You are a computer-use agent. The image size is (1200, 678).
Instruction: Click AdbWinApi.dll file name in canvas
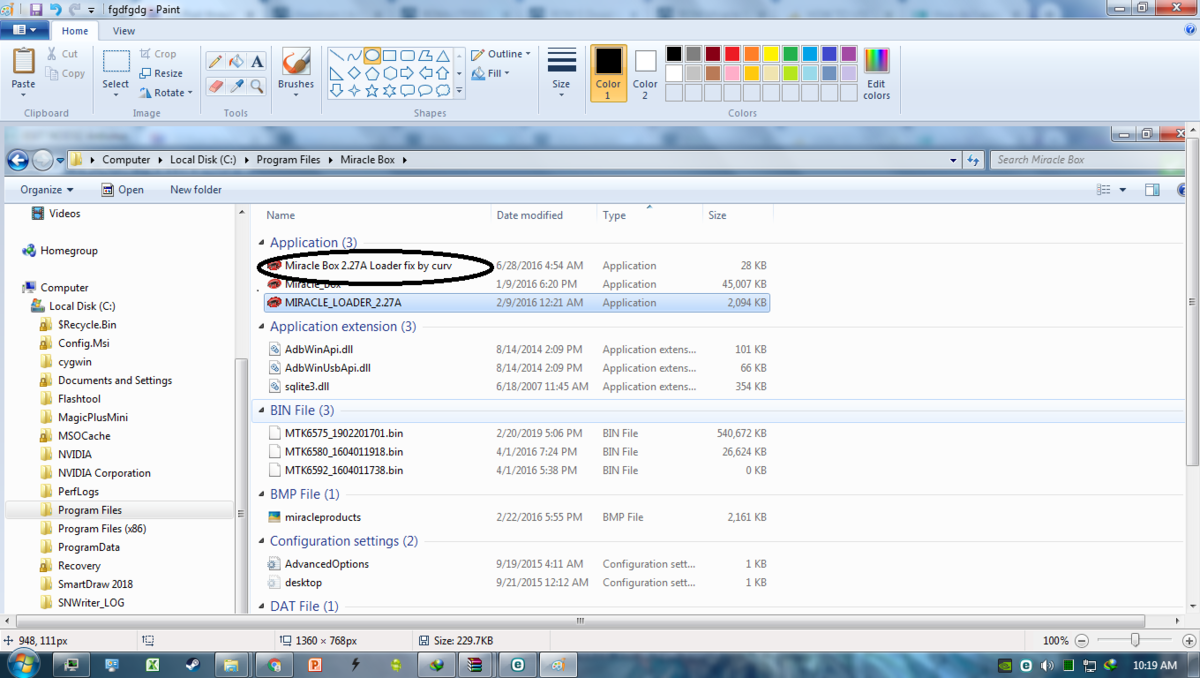(318, 350)
